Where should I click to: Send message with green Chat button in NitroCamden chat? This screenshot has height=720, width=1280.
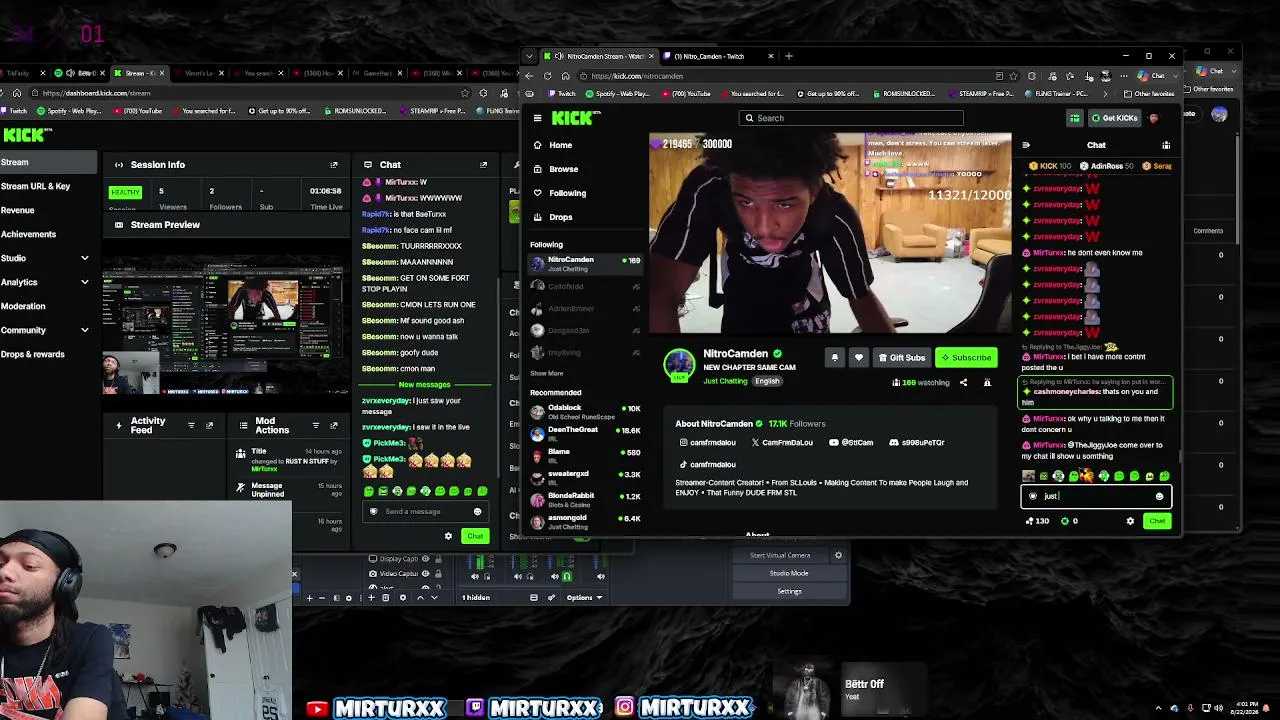click(1157, 521)
